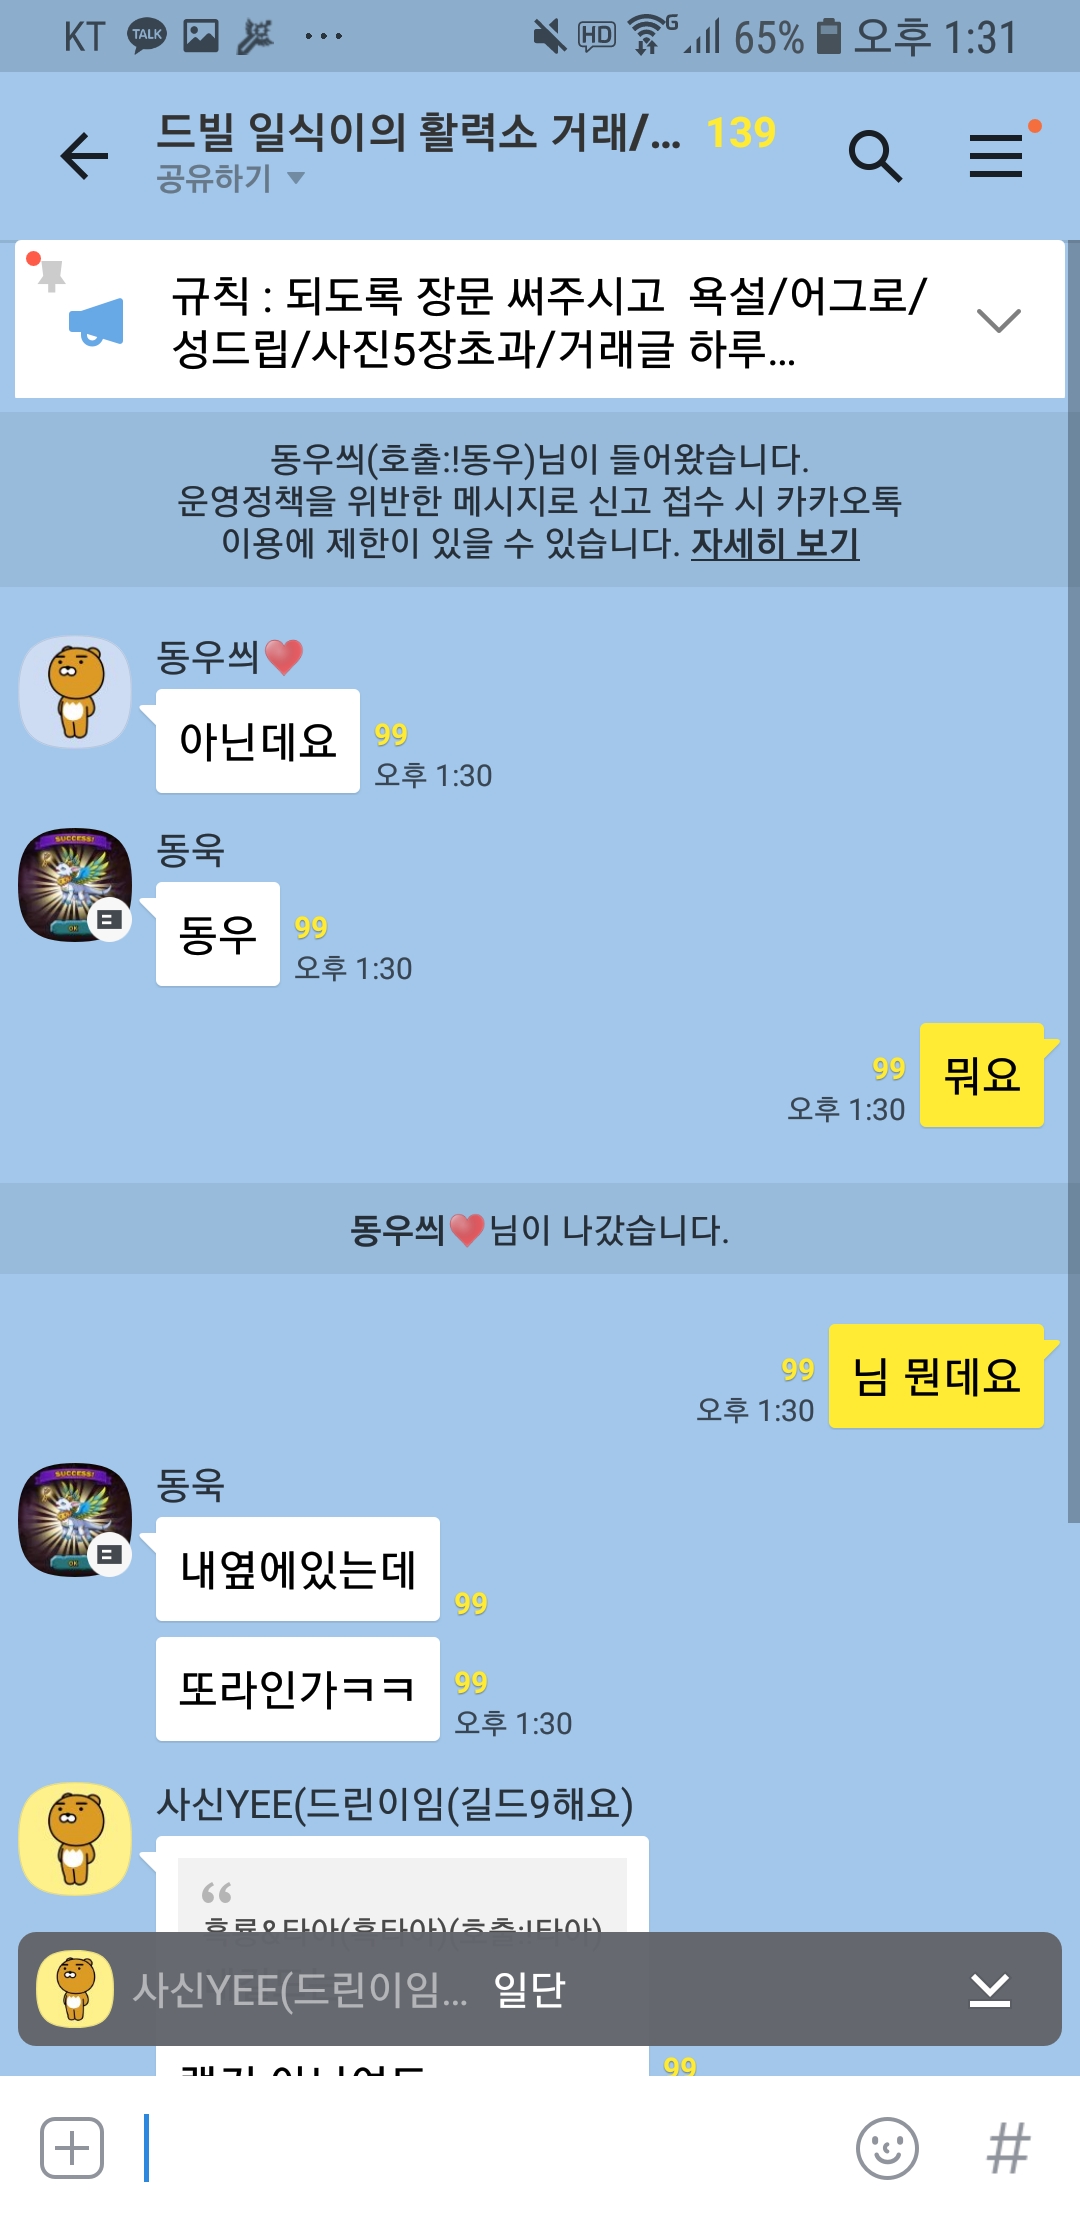Open 동욱 profile picture near 동우 message
This screenshot has height=2220, width=1080.
[76, 885]
